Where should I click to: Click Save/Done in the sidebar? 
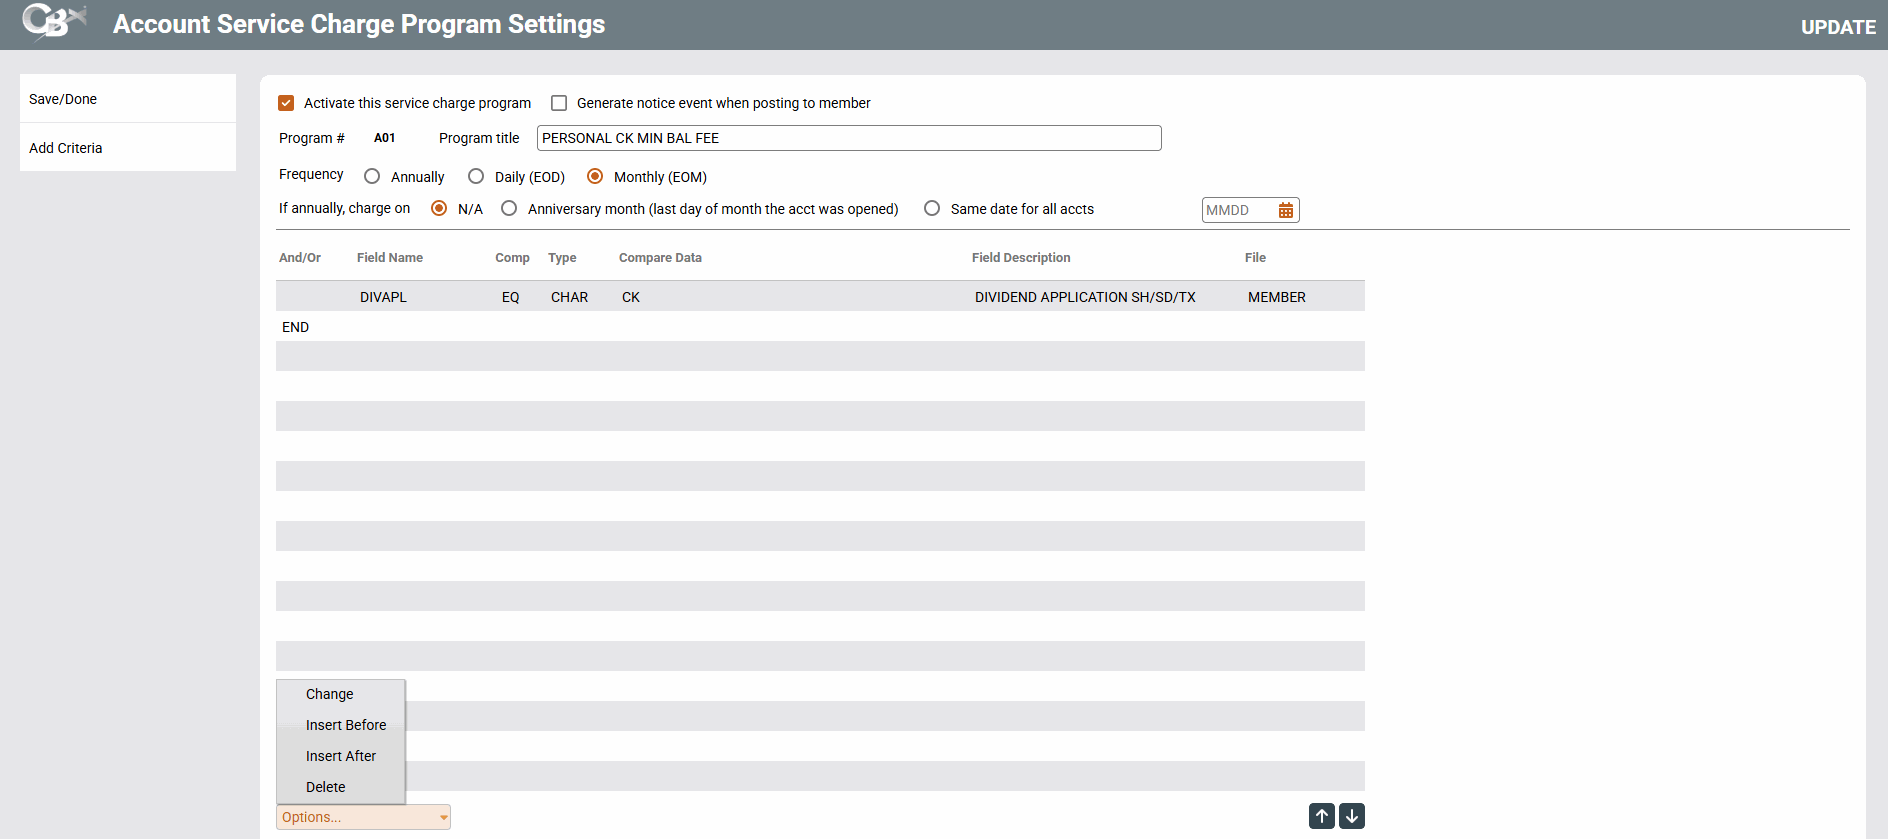pos(63,99)
